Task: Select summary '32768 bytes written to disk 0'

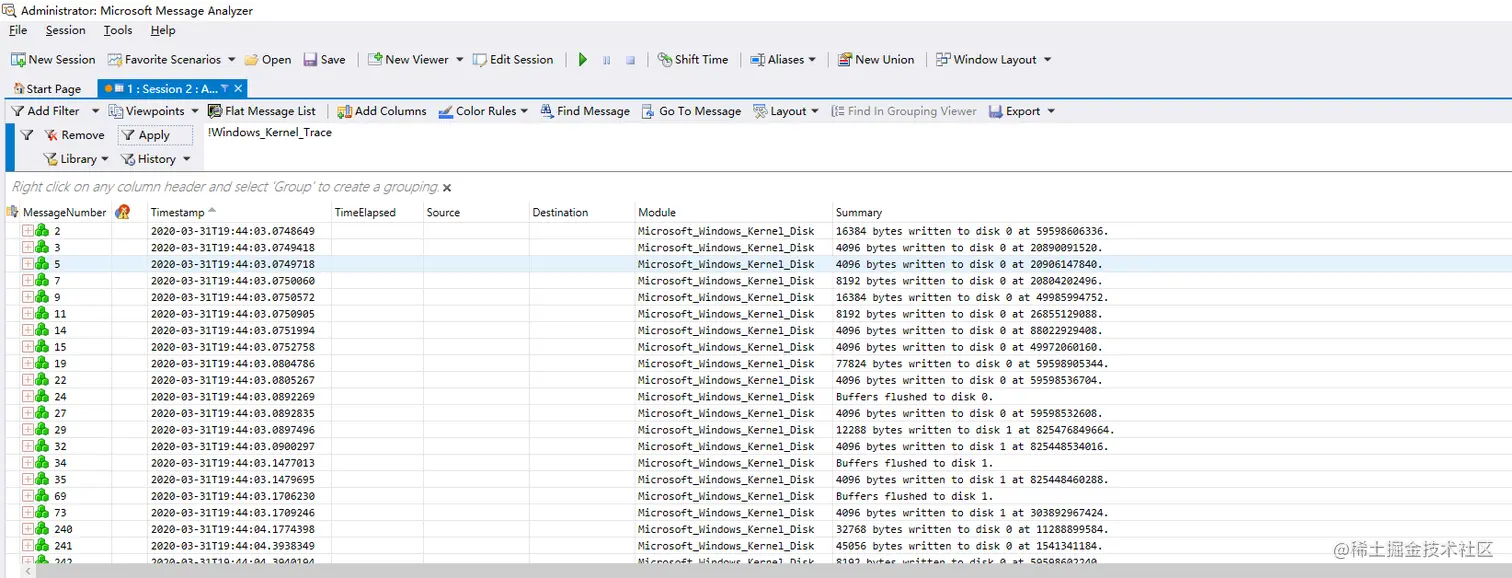Action: [972, 529]
